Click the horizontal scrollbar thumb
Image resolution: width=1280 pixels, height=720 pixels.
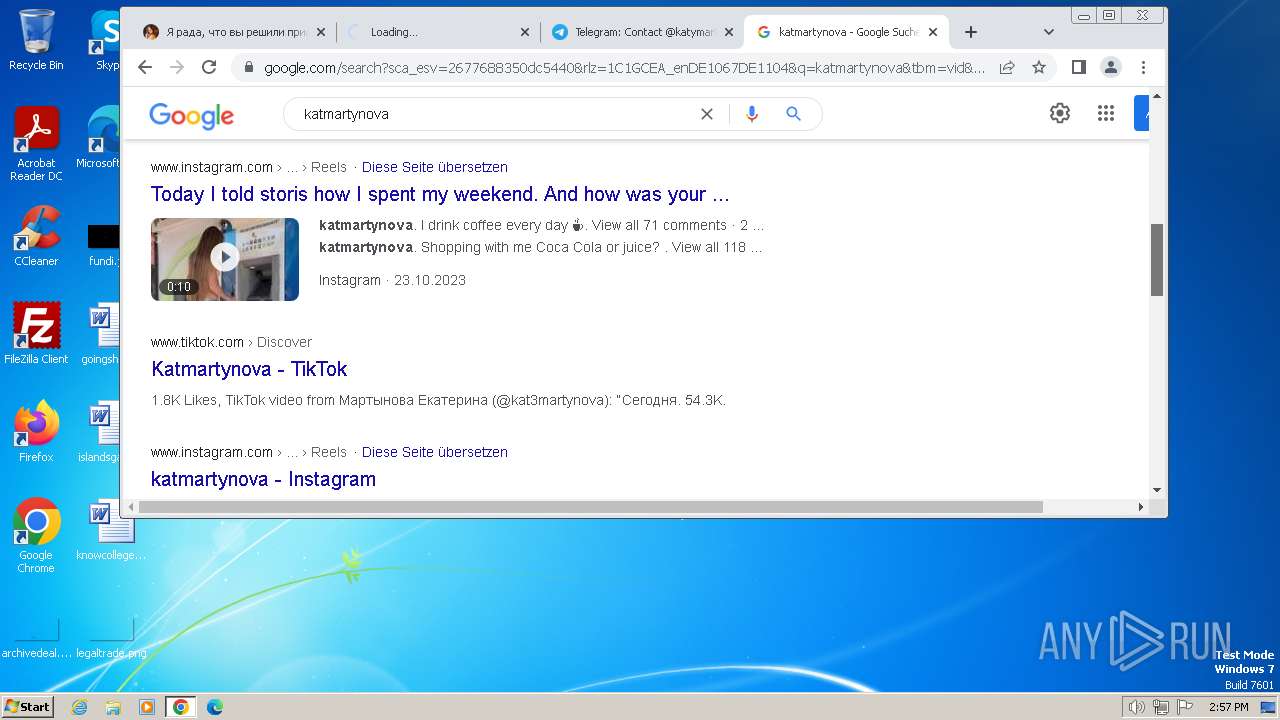click(590, 507)
